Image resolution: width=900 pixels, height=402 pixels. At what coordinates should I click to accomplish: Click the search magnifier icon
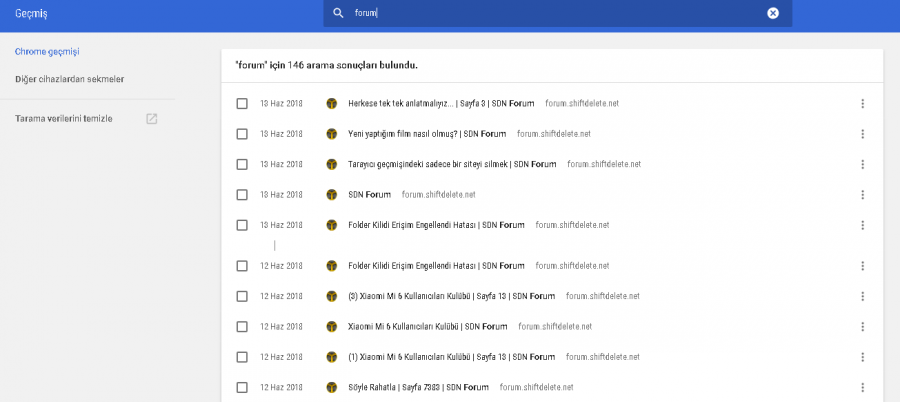pyautogui.click(x=338, y=13)
